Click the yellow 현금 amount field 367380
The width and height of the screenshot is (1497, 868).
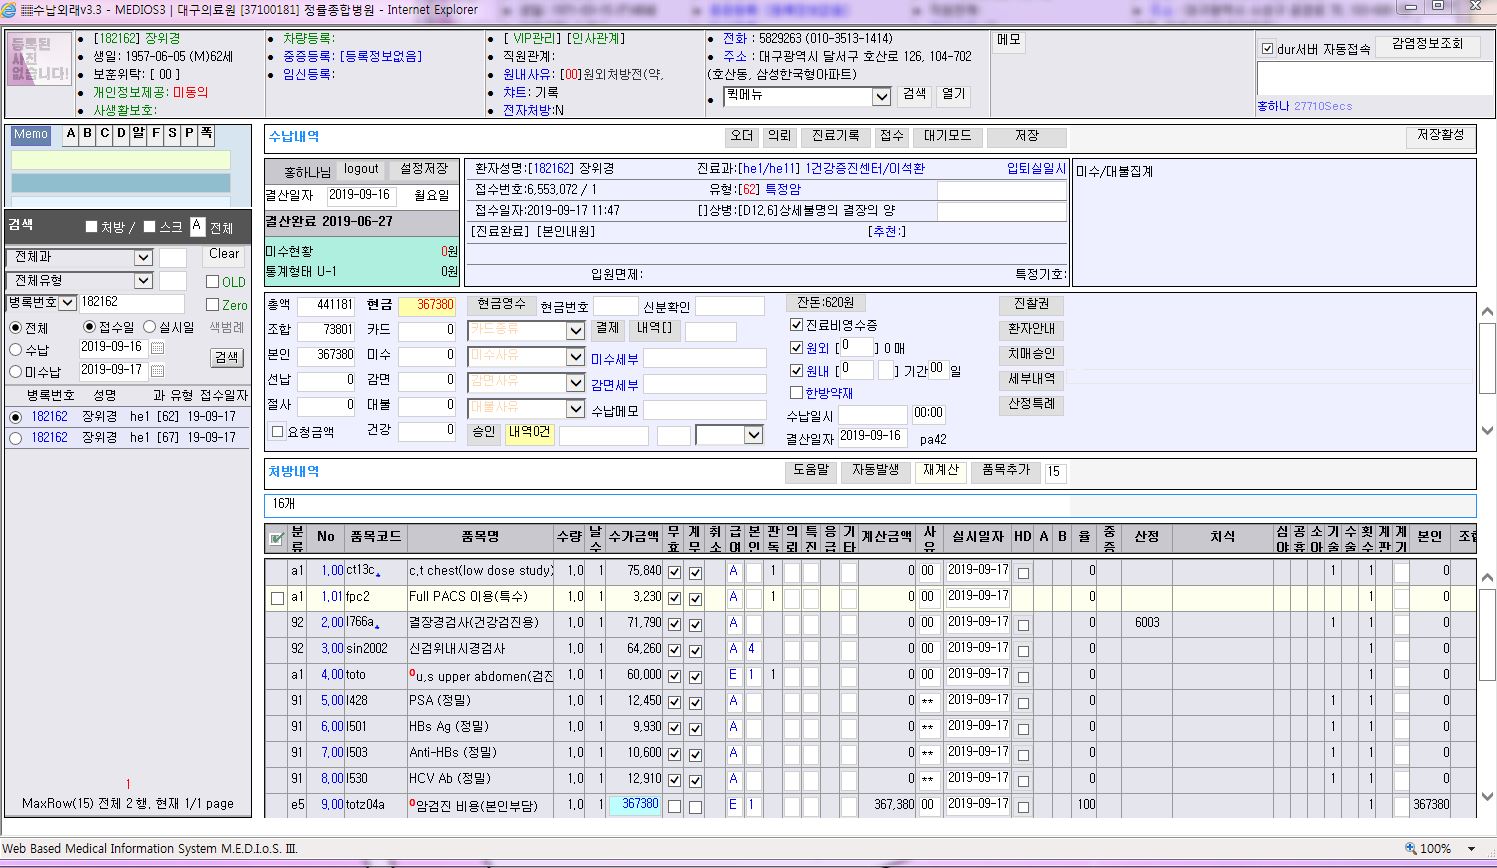click(x=427, y=305)
